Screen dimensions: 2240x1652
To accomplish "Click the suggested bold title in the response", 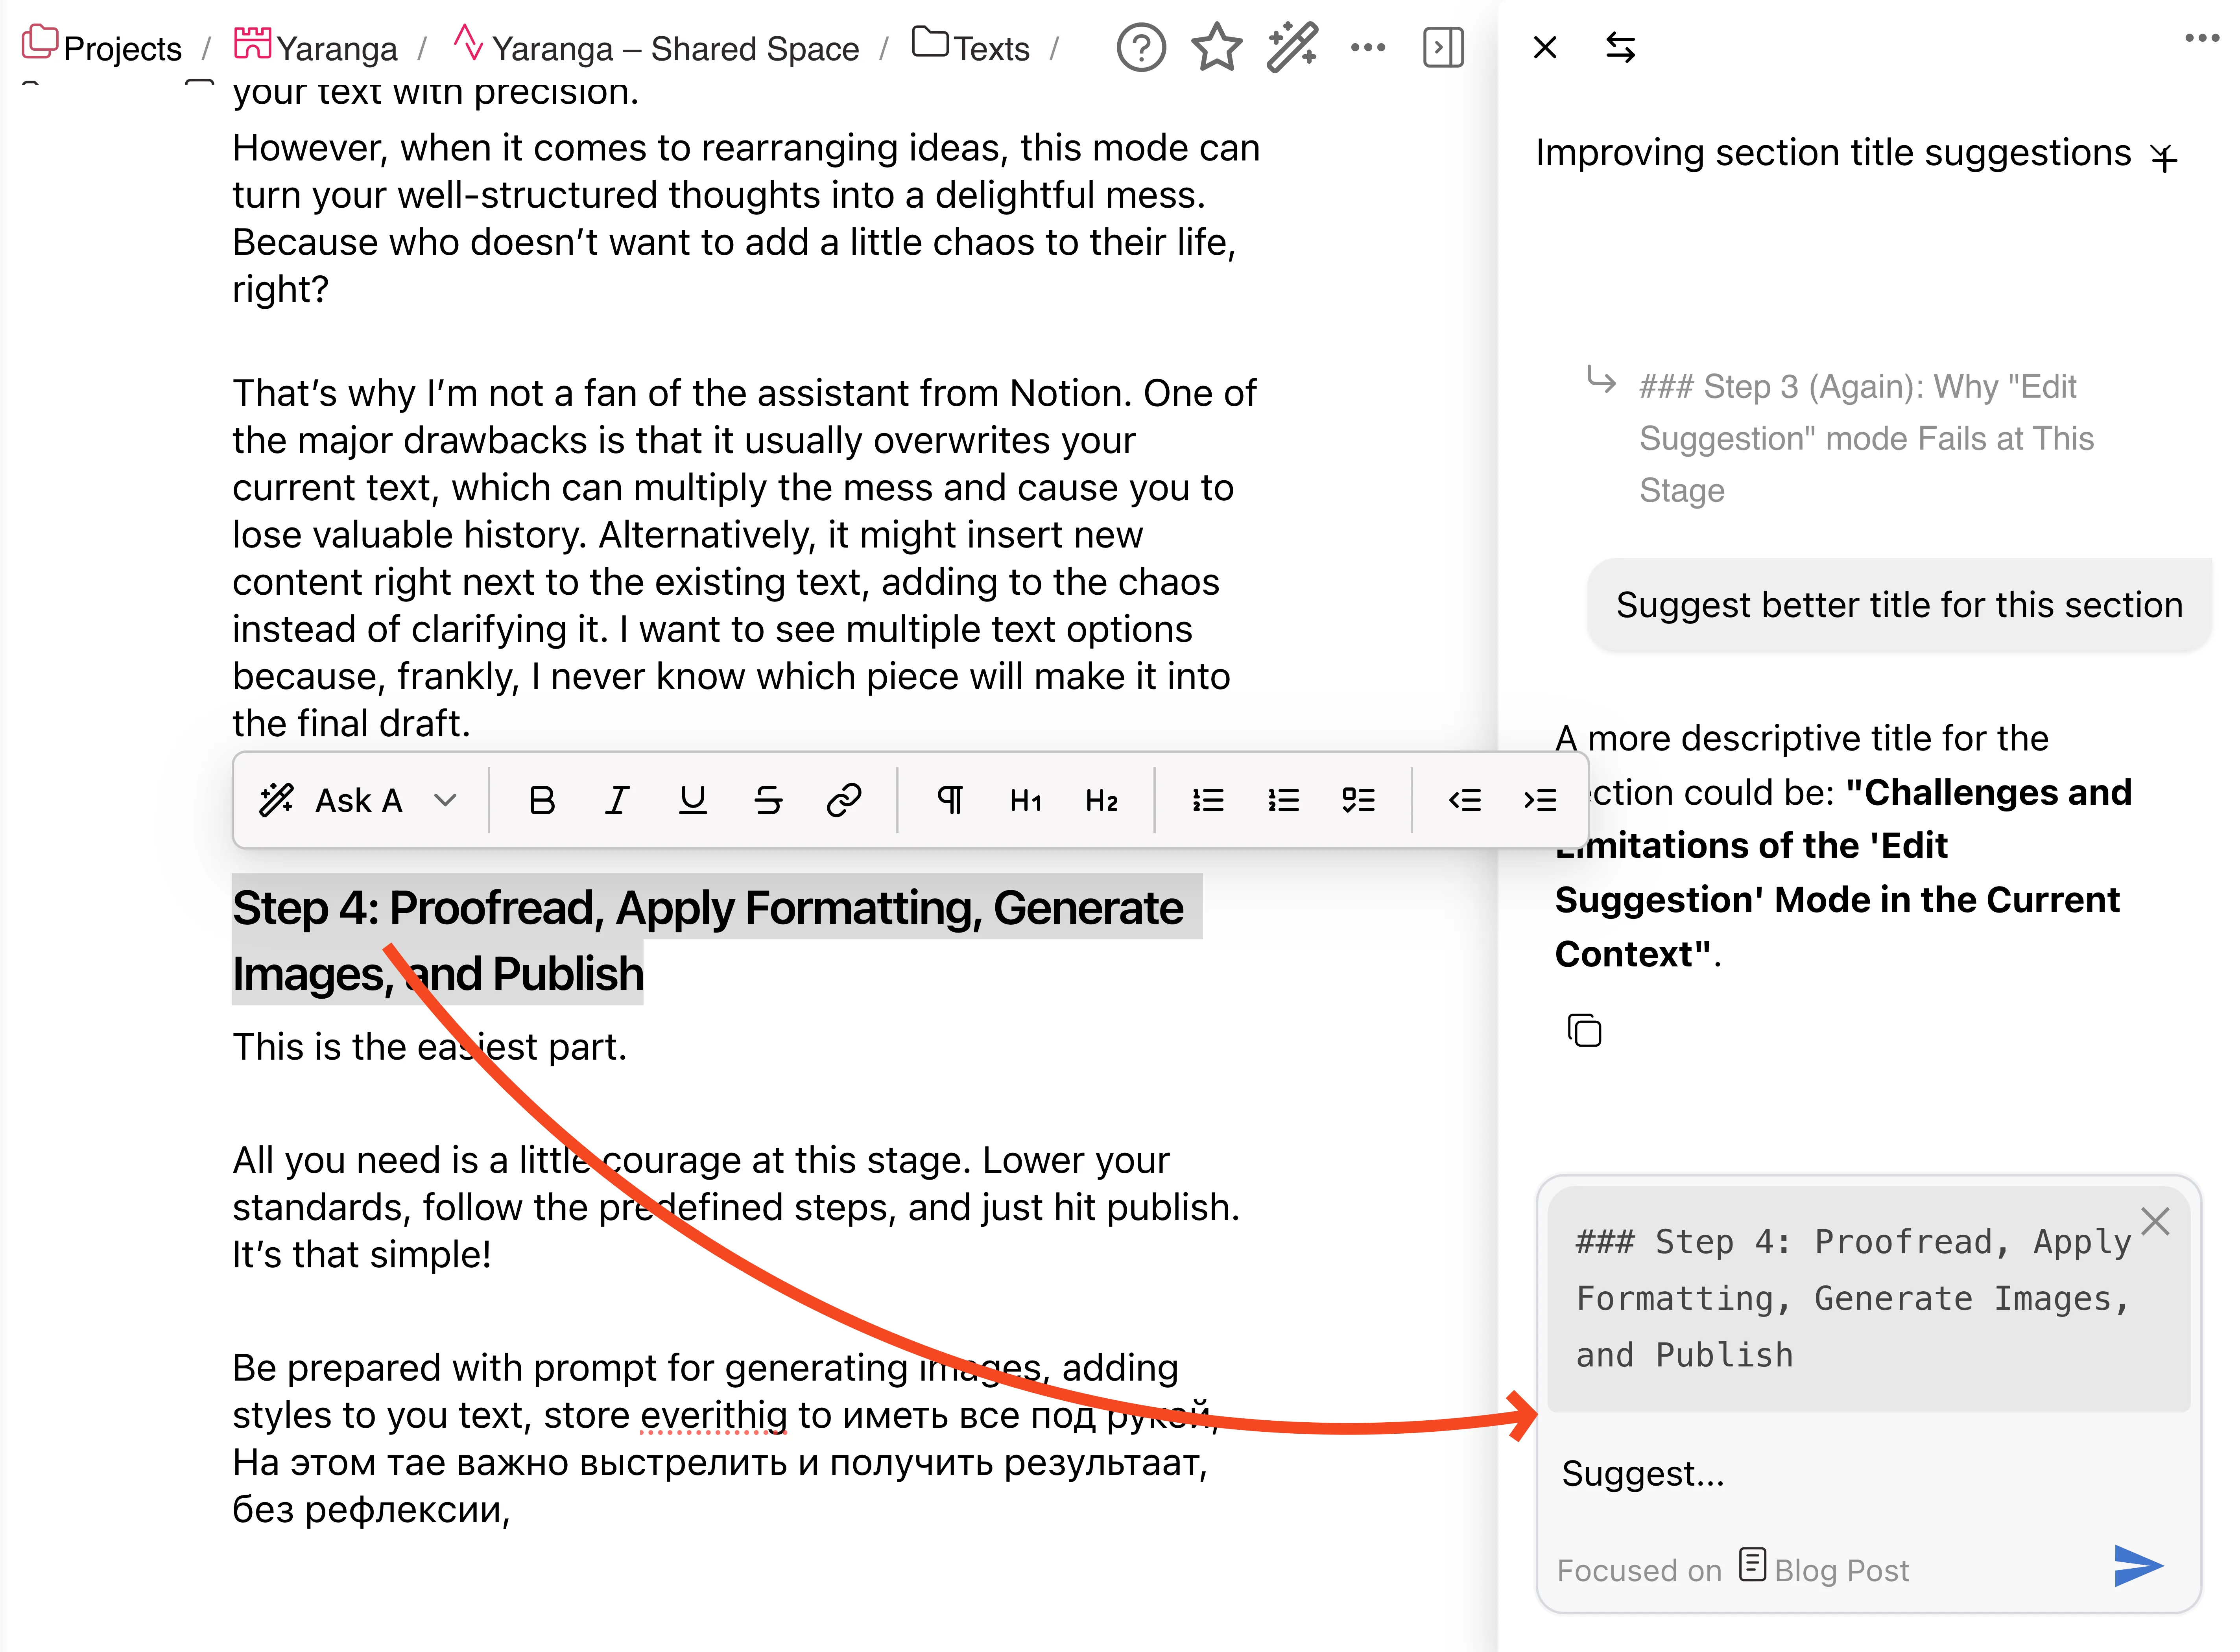I will coord(1843,872).
